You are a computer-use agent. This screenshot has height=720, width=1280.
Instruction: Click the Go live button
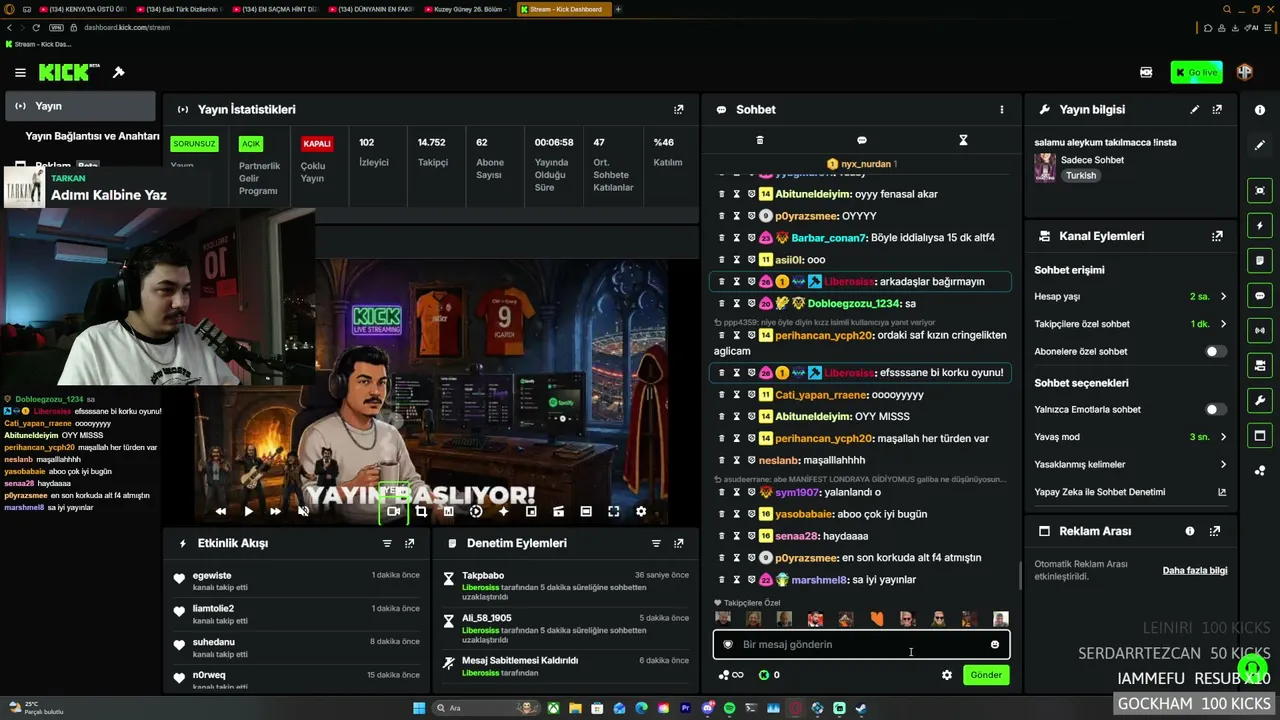[1196, 72]
